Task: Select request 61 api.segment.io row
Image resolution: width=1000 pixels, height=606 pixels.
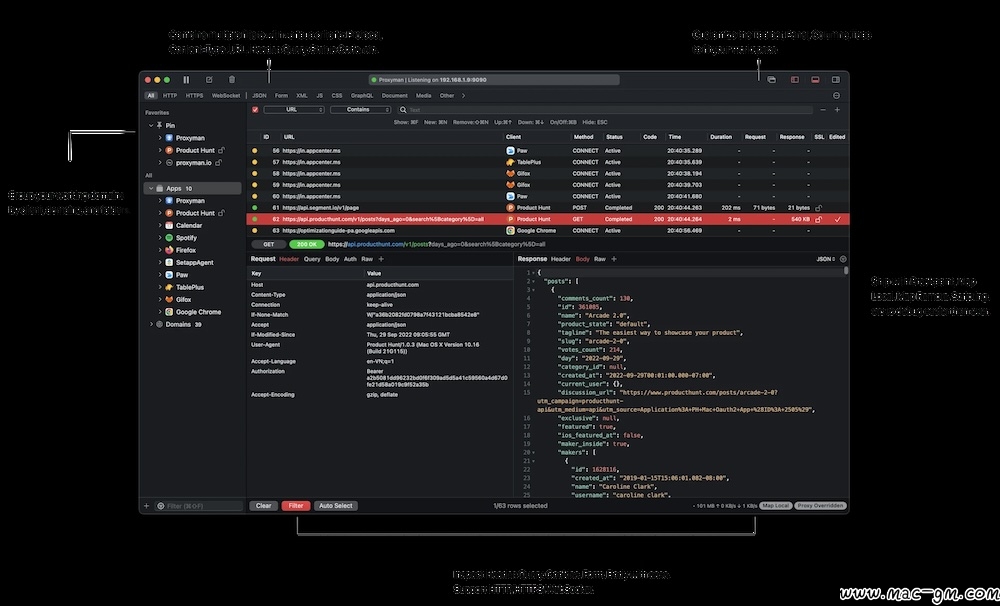Action: coord(548,208)
